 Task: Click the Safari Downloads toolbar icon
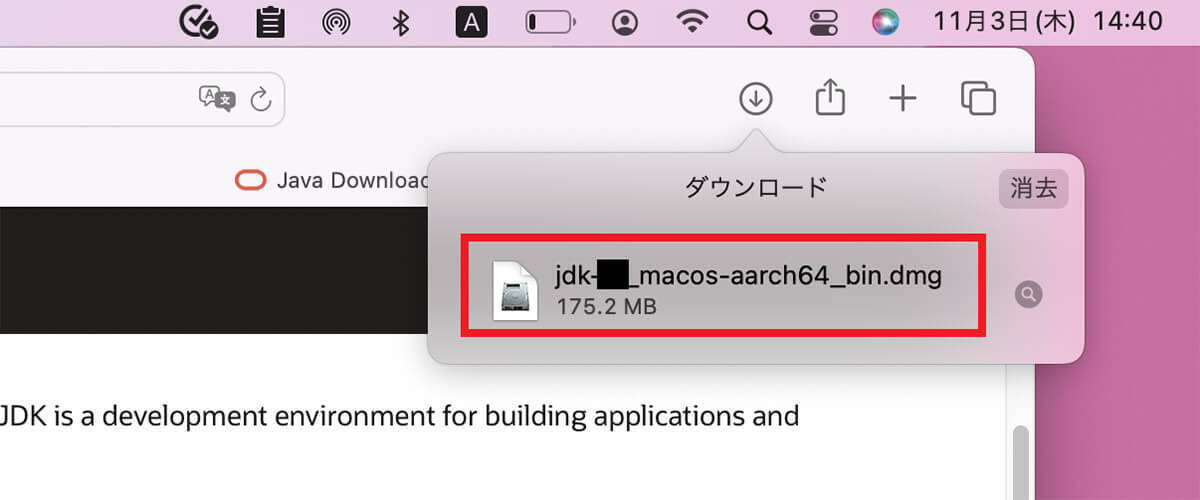(756, 98)
